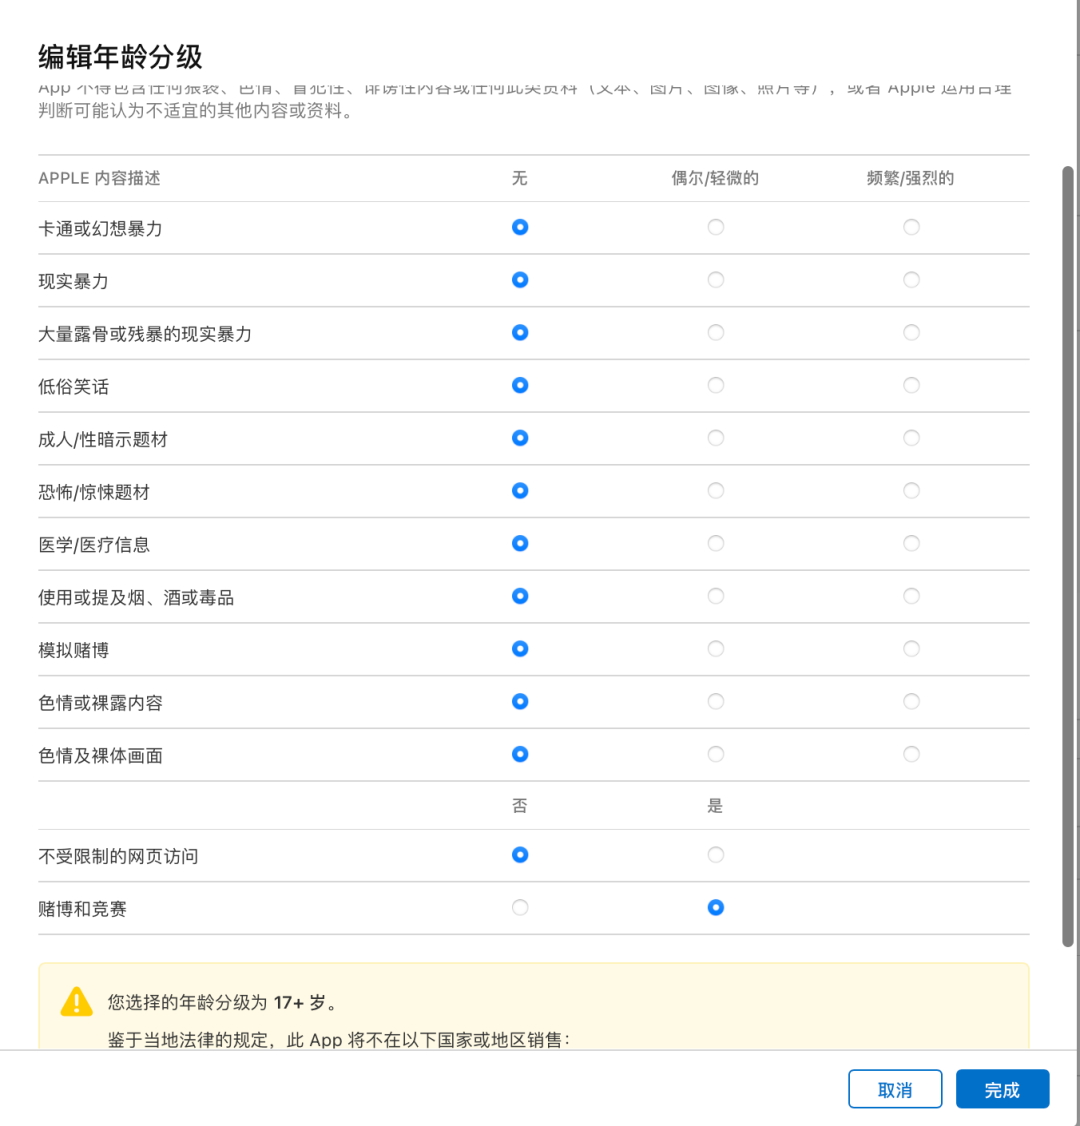The height and width of the screenshot is (1126, 1080).
Task: Select 偶尔/轻微的 for 色情或裸露内容
Action: [715, 702]
